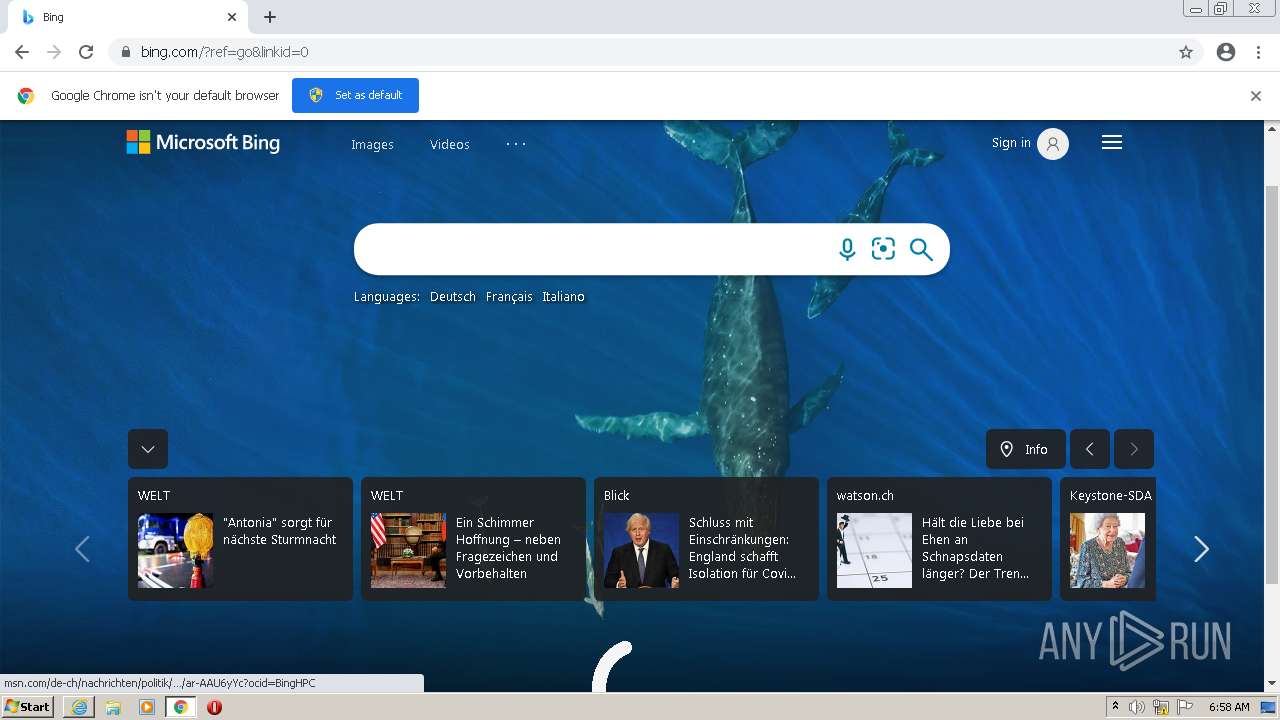This screenshot has height=720, width=1280.
Task: Open Hält die Liebe bei Ehen article
Action: [976, 548]
